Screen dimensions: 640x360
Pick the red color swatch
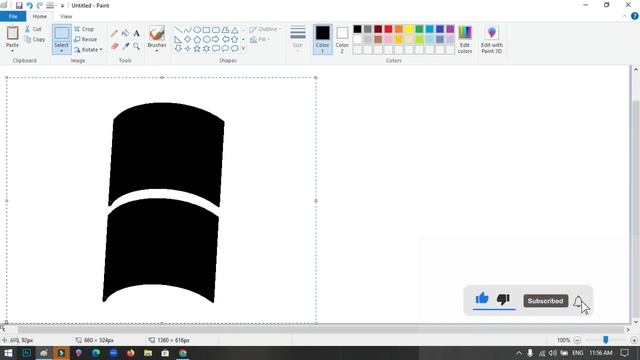click(388, 29)
